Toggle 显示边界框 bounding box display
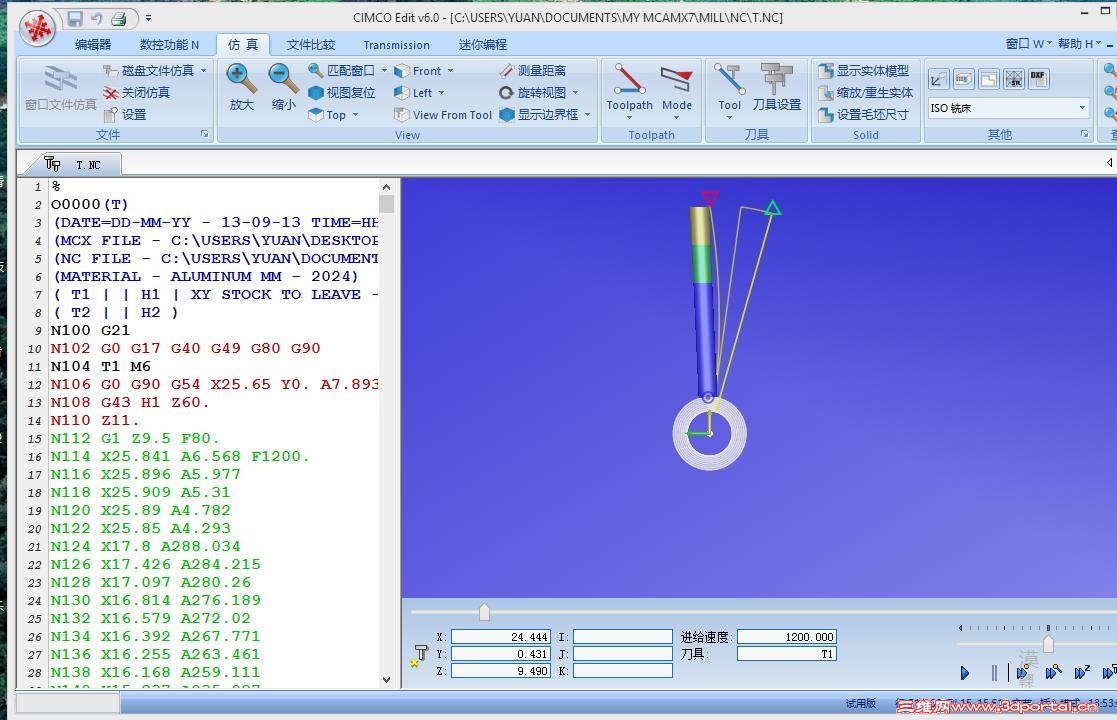Viewport: 1117px width, 720px height. coord(539,115)
